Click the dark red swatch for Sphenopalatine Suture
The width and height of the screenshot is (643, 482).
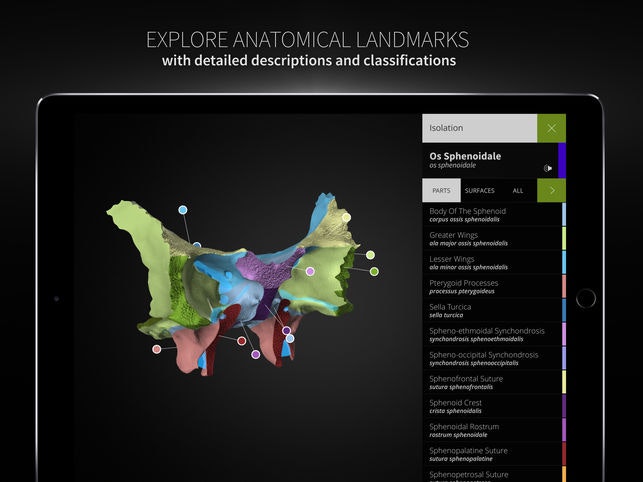pyautogui.click(x=564, y=454)
